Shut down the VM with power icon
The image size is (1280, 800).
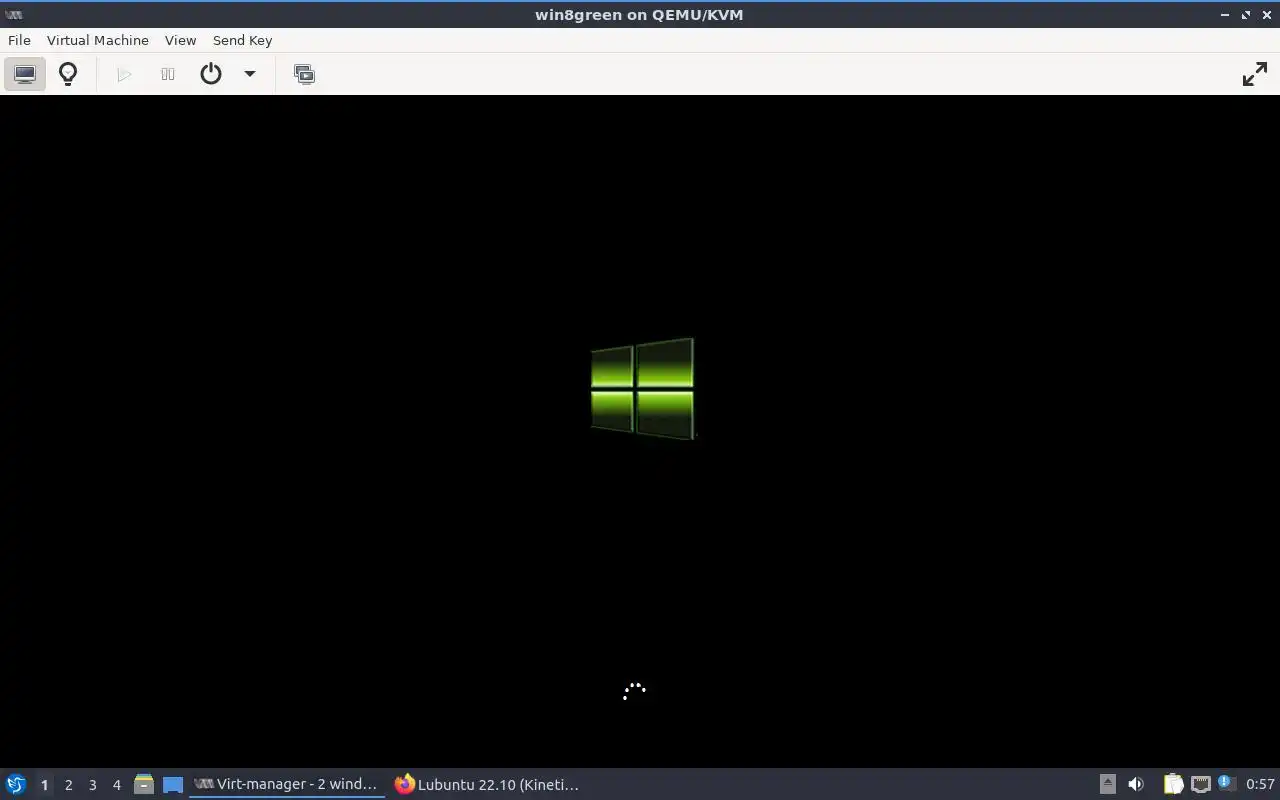click(211, 74)
